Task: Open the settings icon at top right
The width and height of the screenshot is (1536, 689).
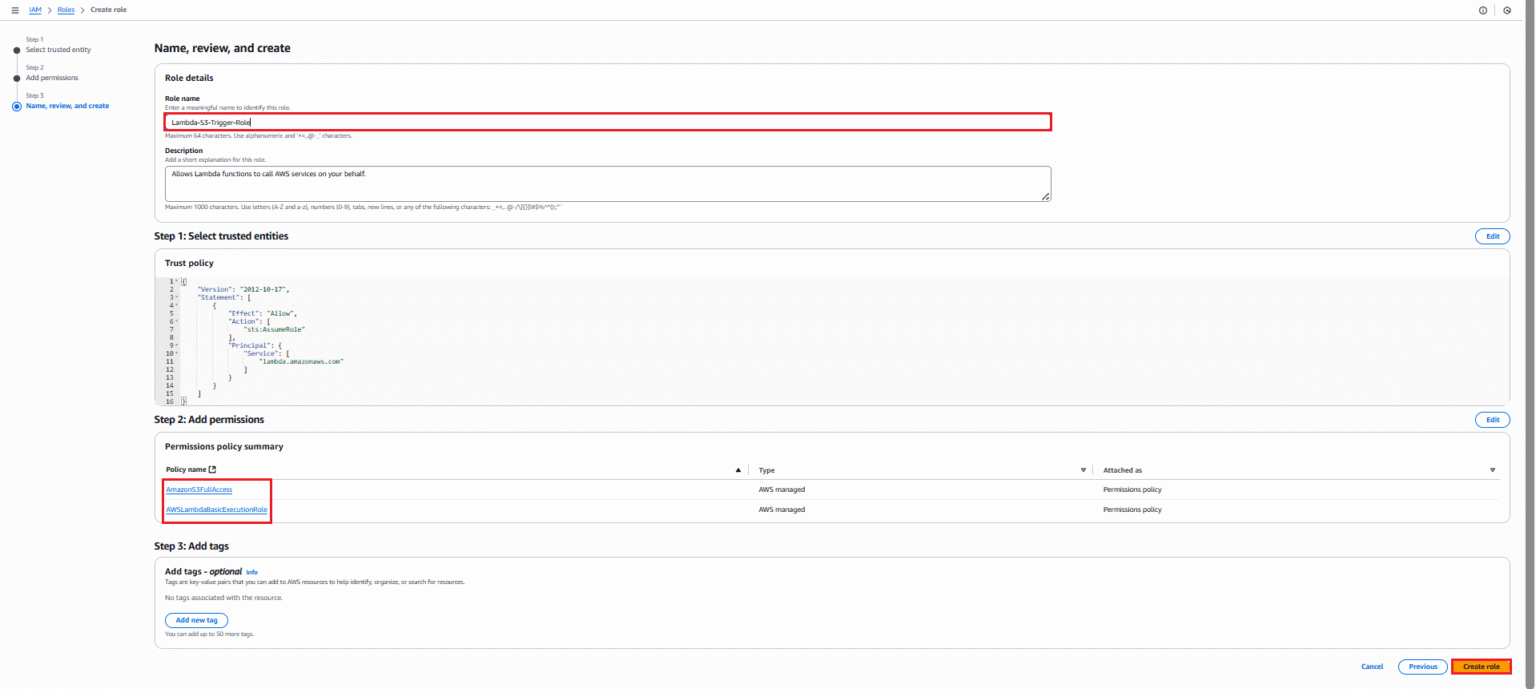Action: [1508, 10]
